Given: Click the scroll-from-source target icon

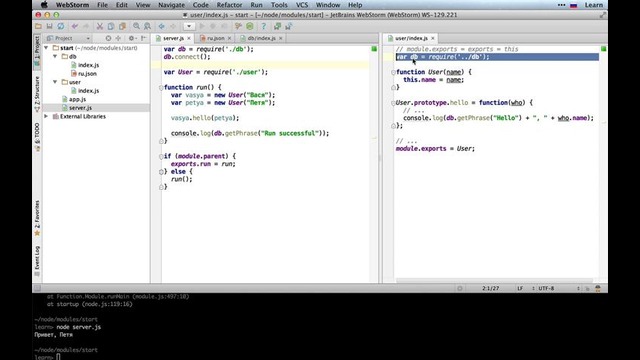Looking at the screenshot, I should tap(108, 38).
